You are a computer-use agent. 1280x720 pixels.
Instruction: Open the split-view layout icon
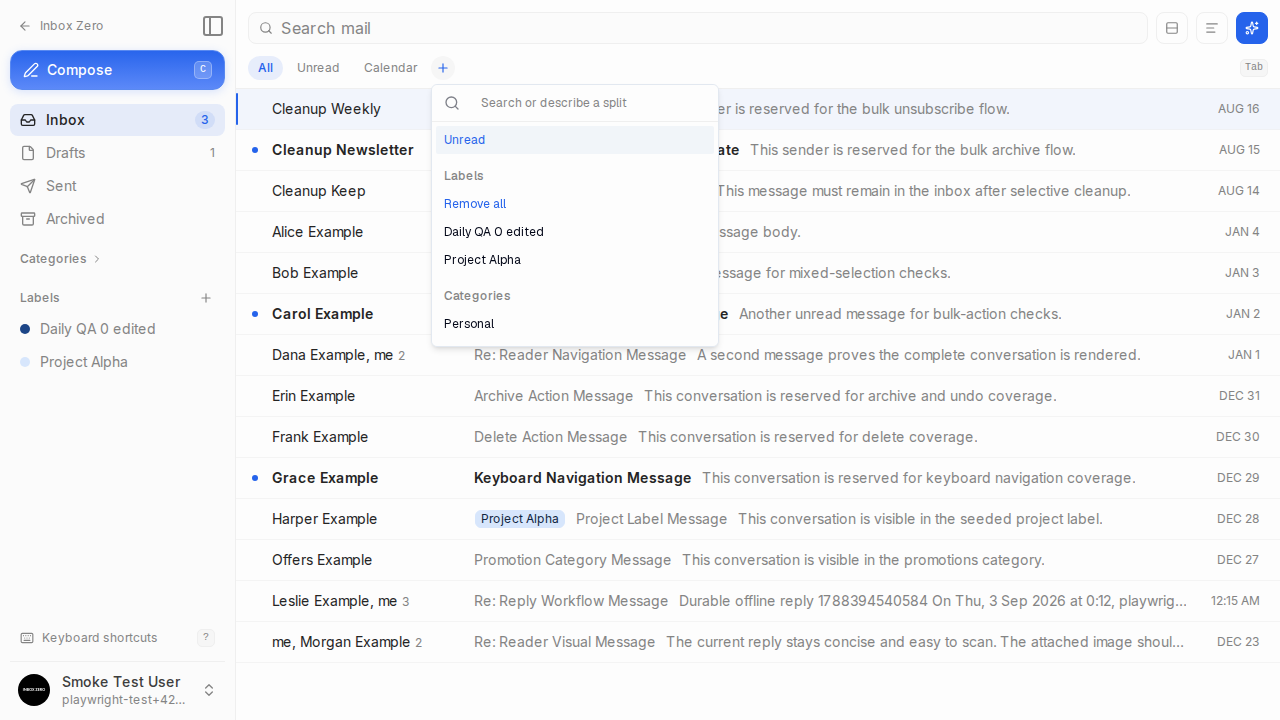[1172, 28]
